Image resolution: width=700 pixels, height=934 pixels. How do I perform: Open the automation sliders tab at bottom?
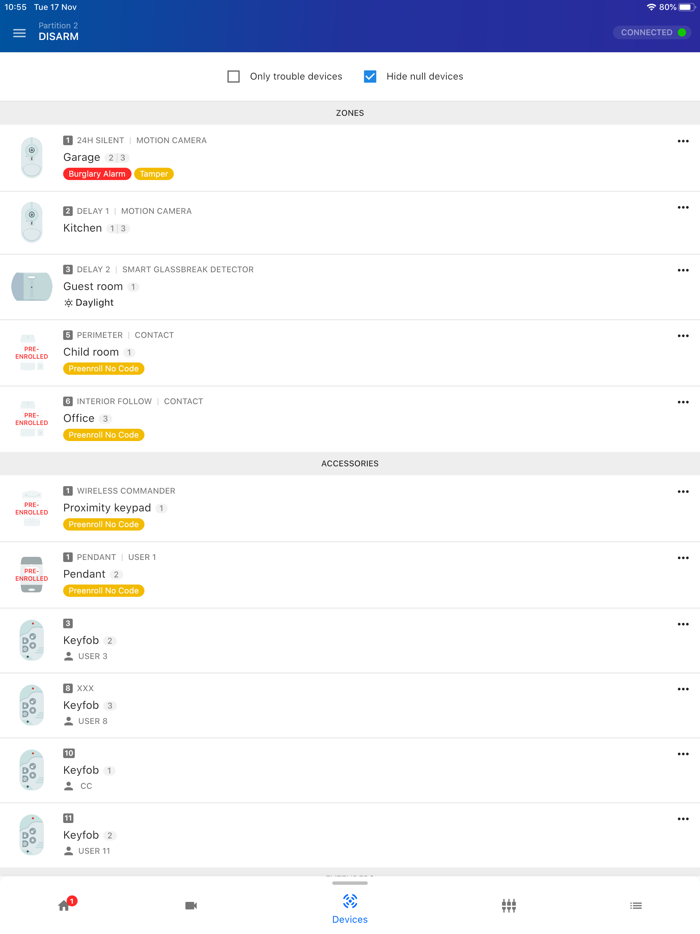coord(508,905)
